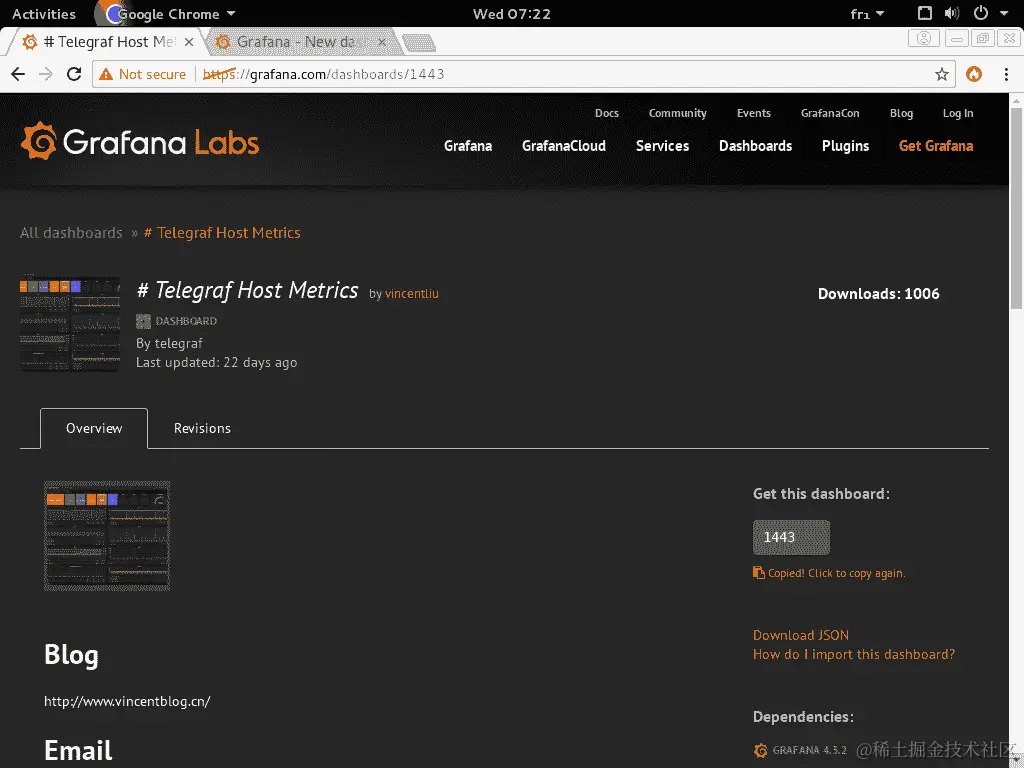The image size is (1024, 768).
Task: Click the Log In link
Action: tap(958, 113)
